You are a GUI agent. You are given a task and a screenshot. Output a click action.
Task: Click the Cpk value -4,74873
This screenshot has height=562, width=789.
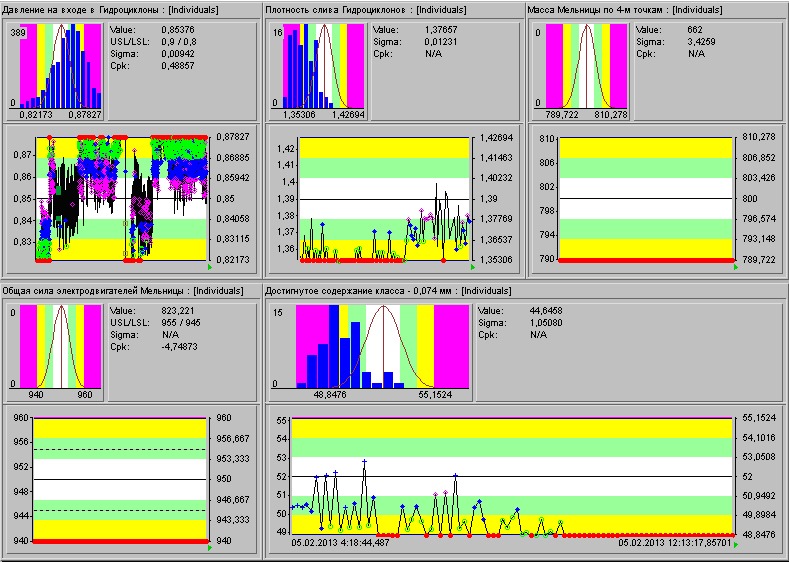tap(179, 347)
